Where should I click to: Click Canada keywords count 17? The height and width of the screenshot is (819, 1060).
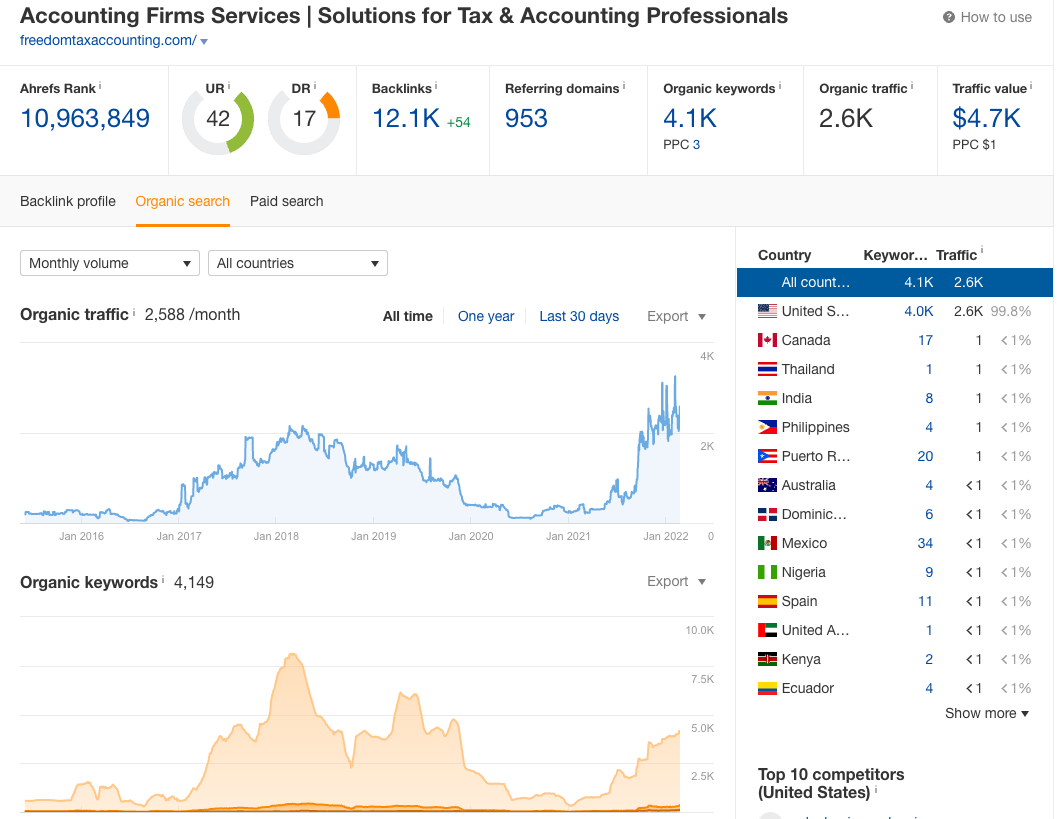pyautogui.click(x=925, y=341)
